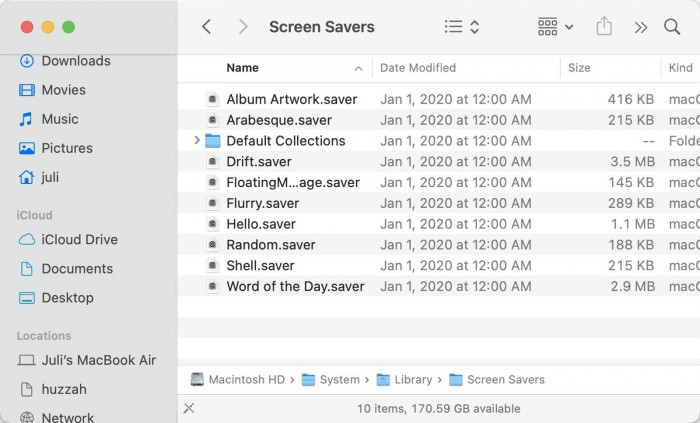The image size is (700, 423).
Task: Open the list view options dropdown
Action: (462, 27)
